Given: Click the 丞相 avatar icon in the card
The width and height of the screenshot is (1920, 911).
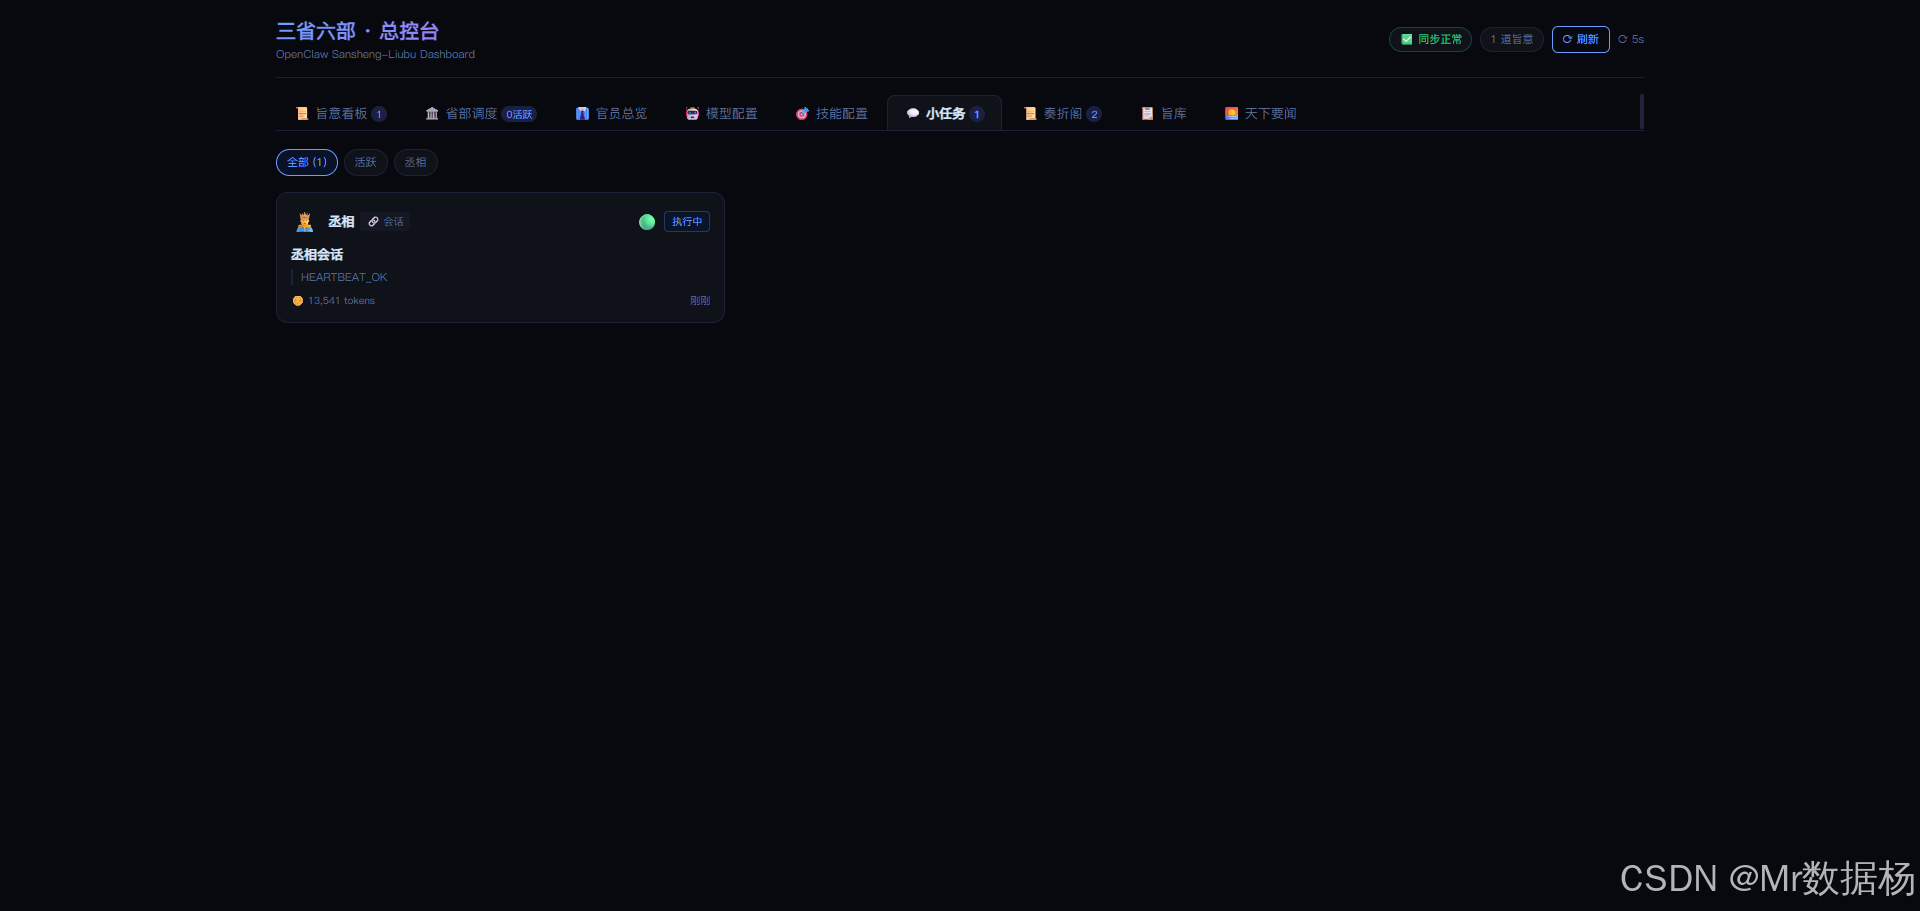Looking at the screenshot, I should 305,222.
